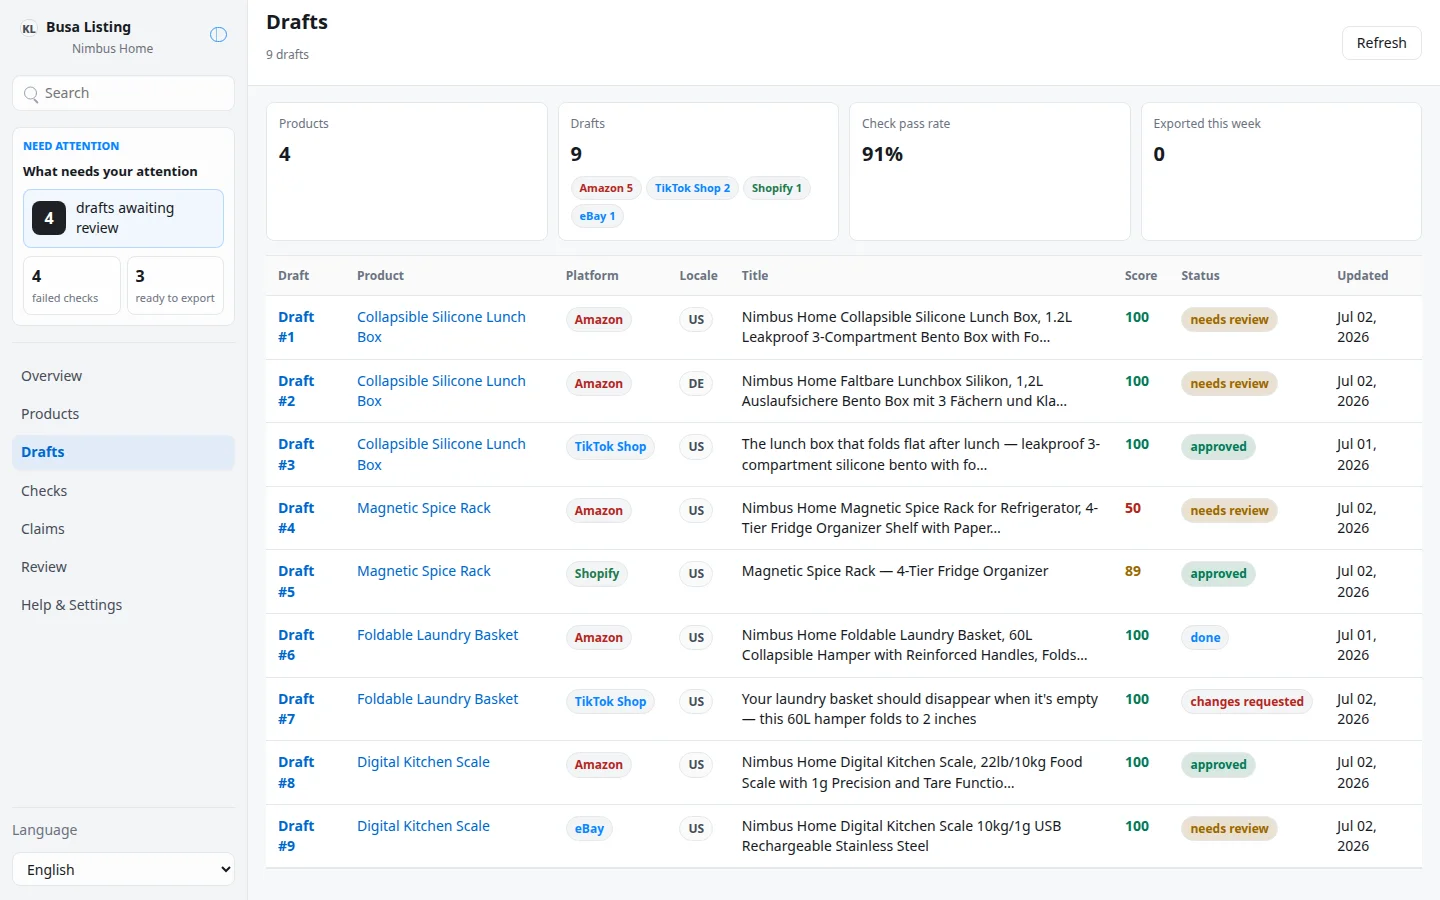Open Help & Settings
Screen dimensions: 1440x900
point(123,605)
